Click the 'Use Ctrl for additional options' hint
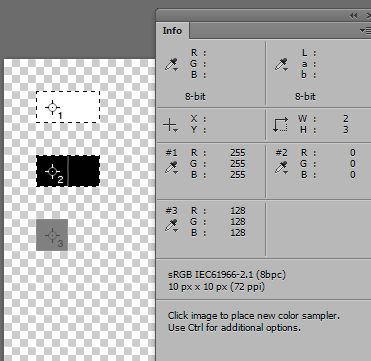Viewport: 371px width, 361px height. [234, 327]
